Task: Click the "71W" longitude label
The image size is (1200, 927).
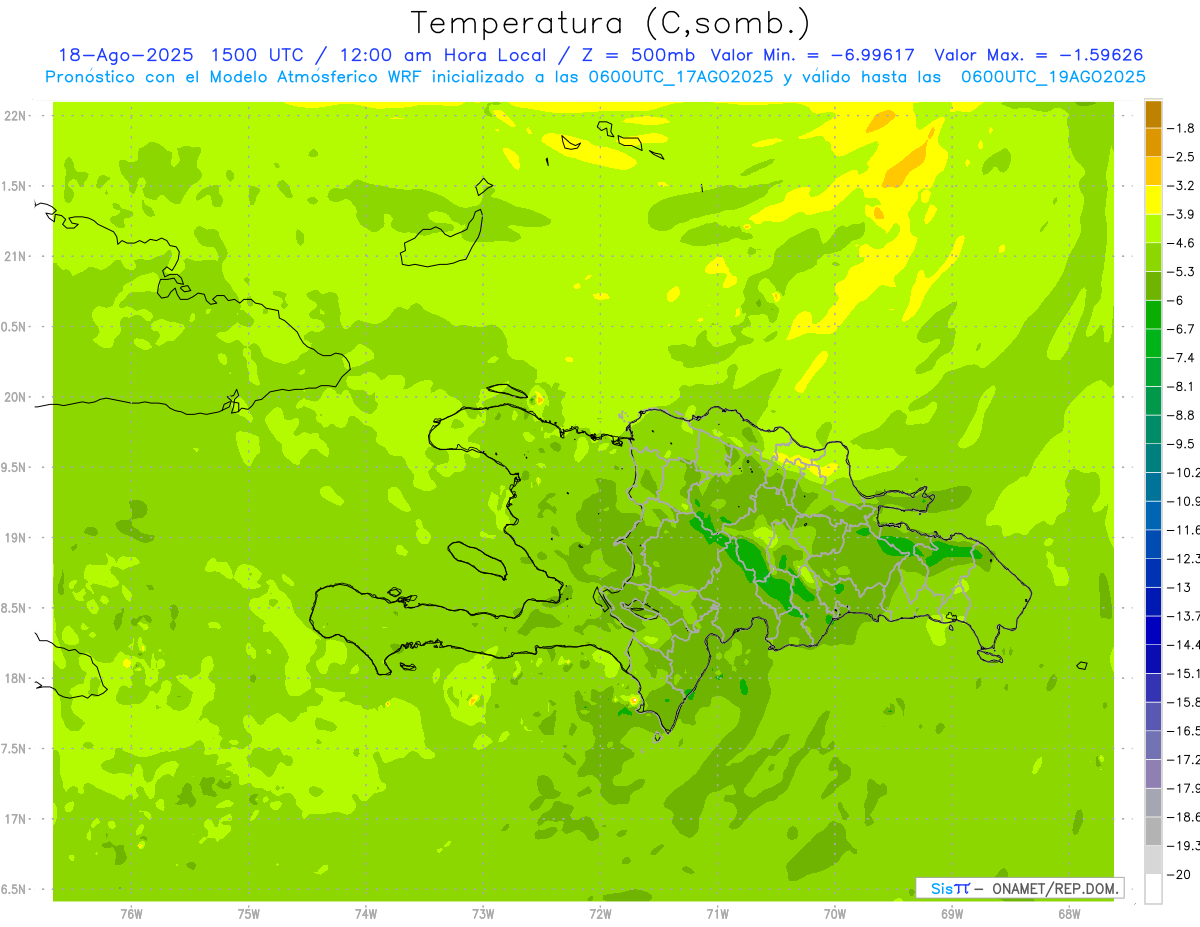Action: click(717, 914)
